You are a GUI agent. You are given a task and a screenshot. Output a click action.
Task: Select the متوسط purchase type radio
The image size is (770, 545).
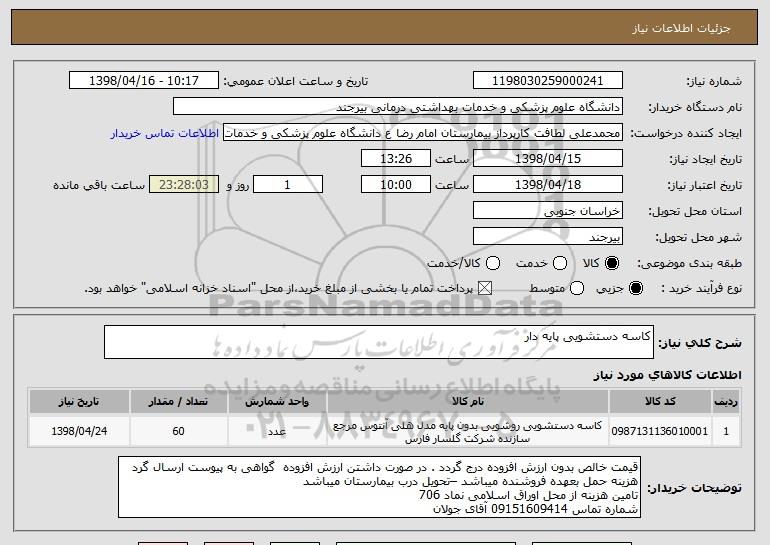coord(577,288)
